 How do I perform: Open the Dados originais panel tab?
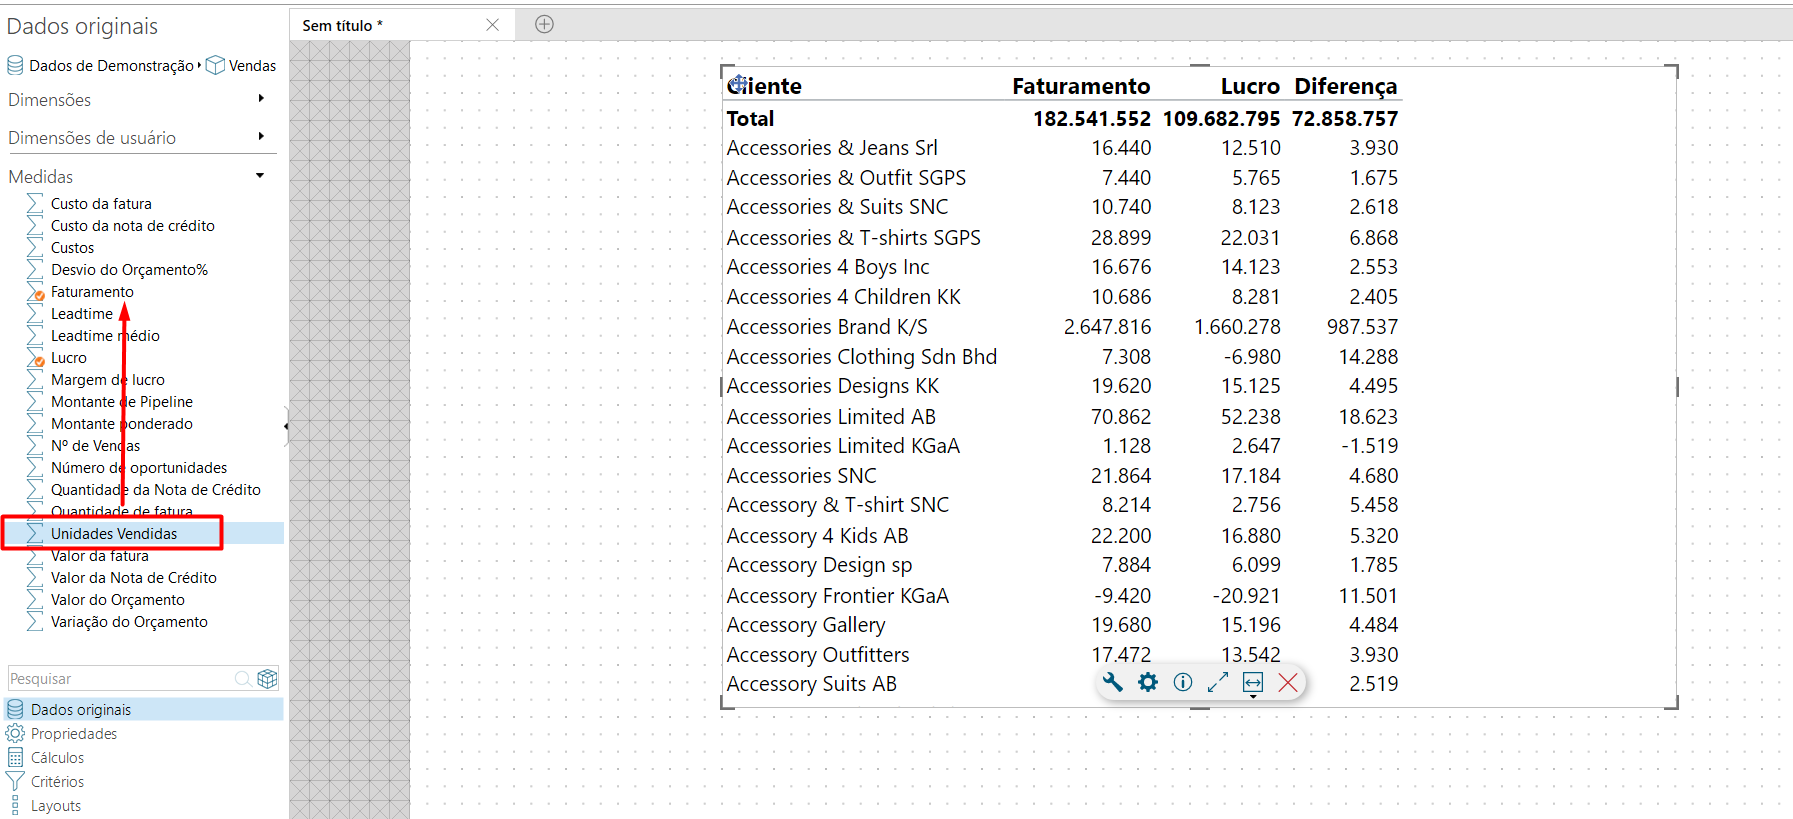144,709
